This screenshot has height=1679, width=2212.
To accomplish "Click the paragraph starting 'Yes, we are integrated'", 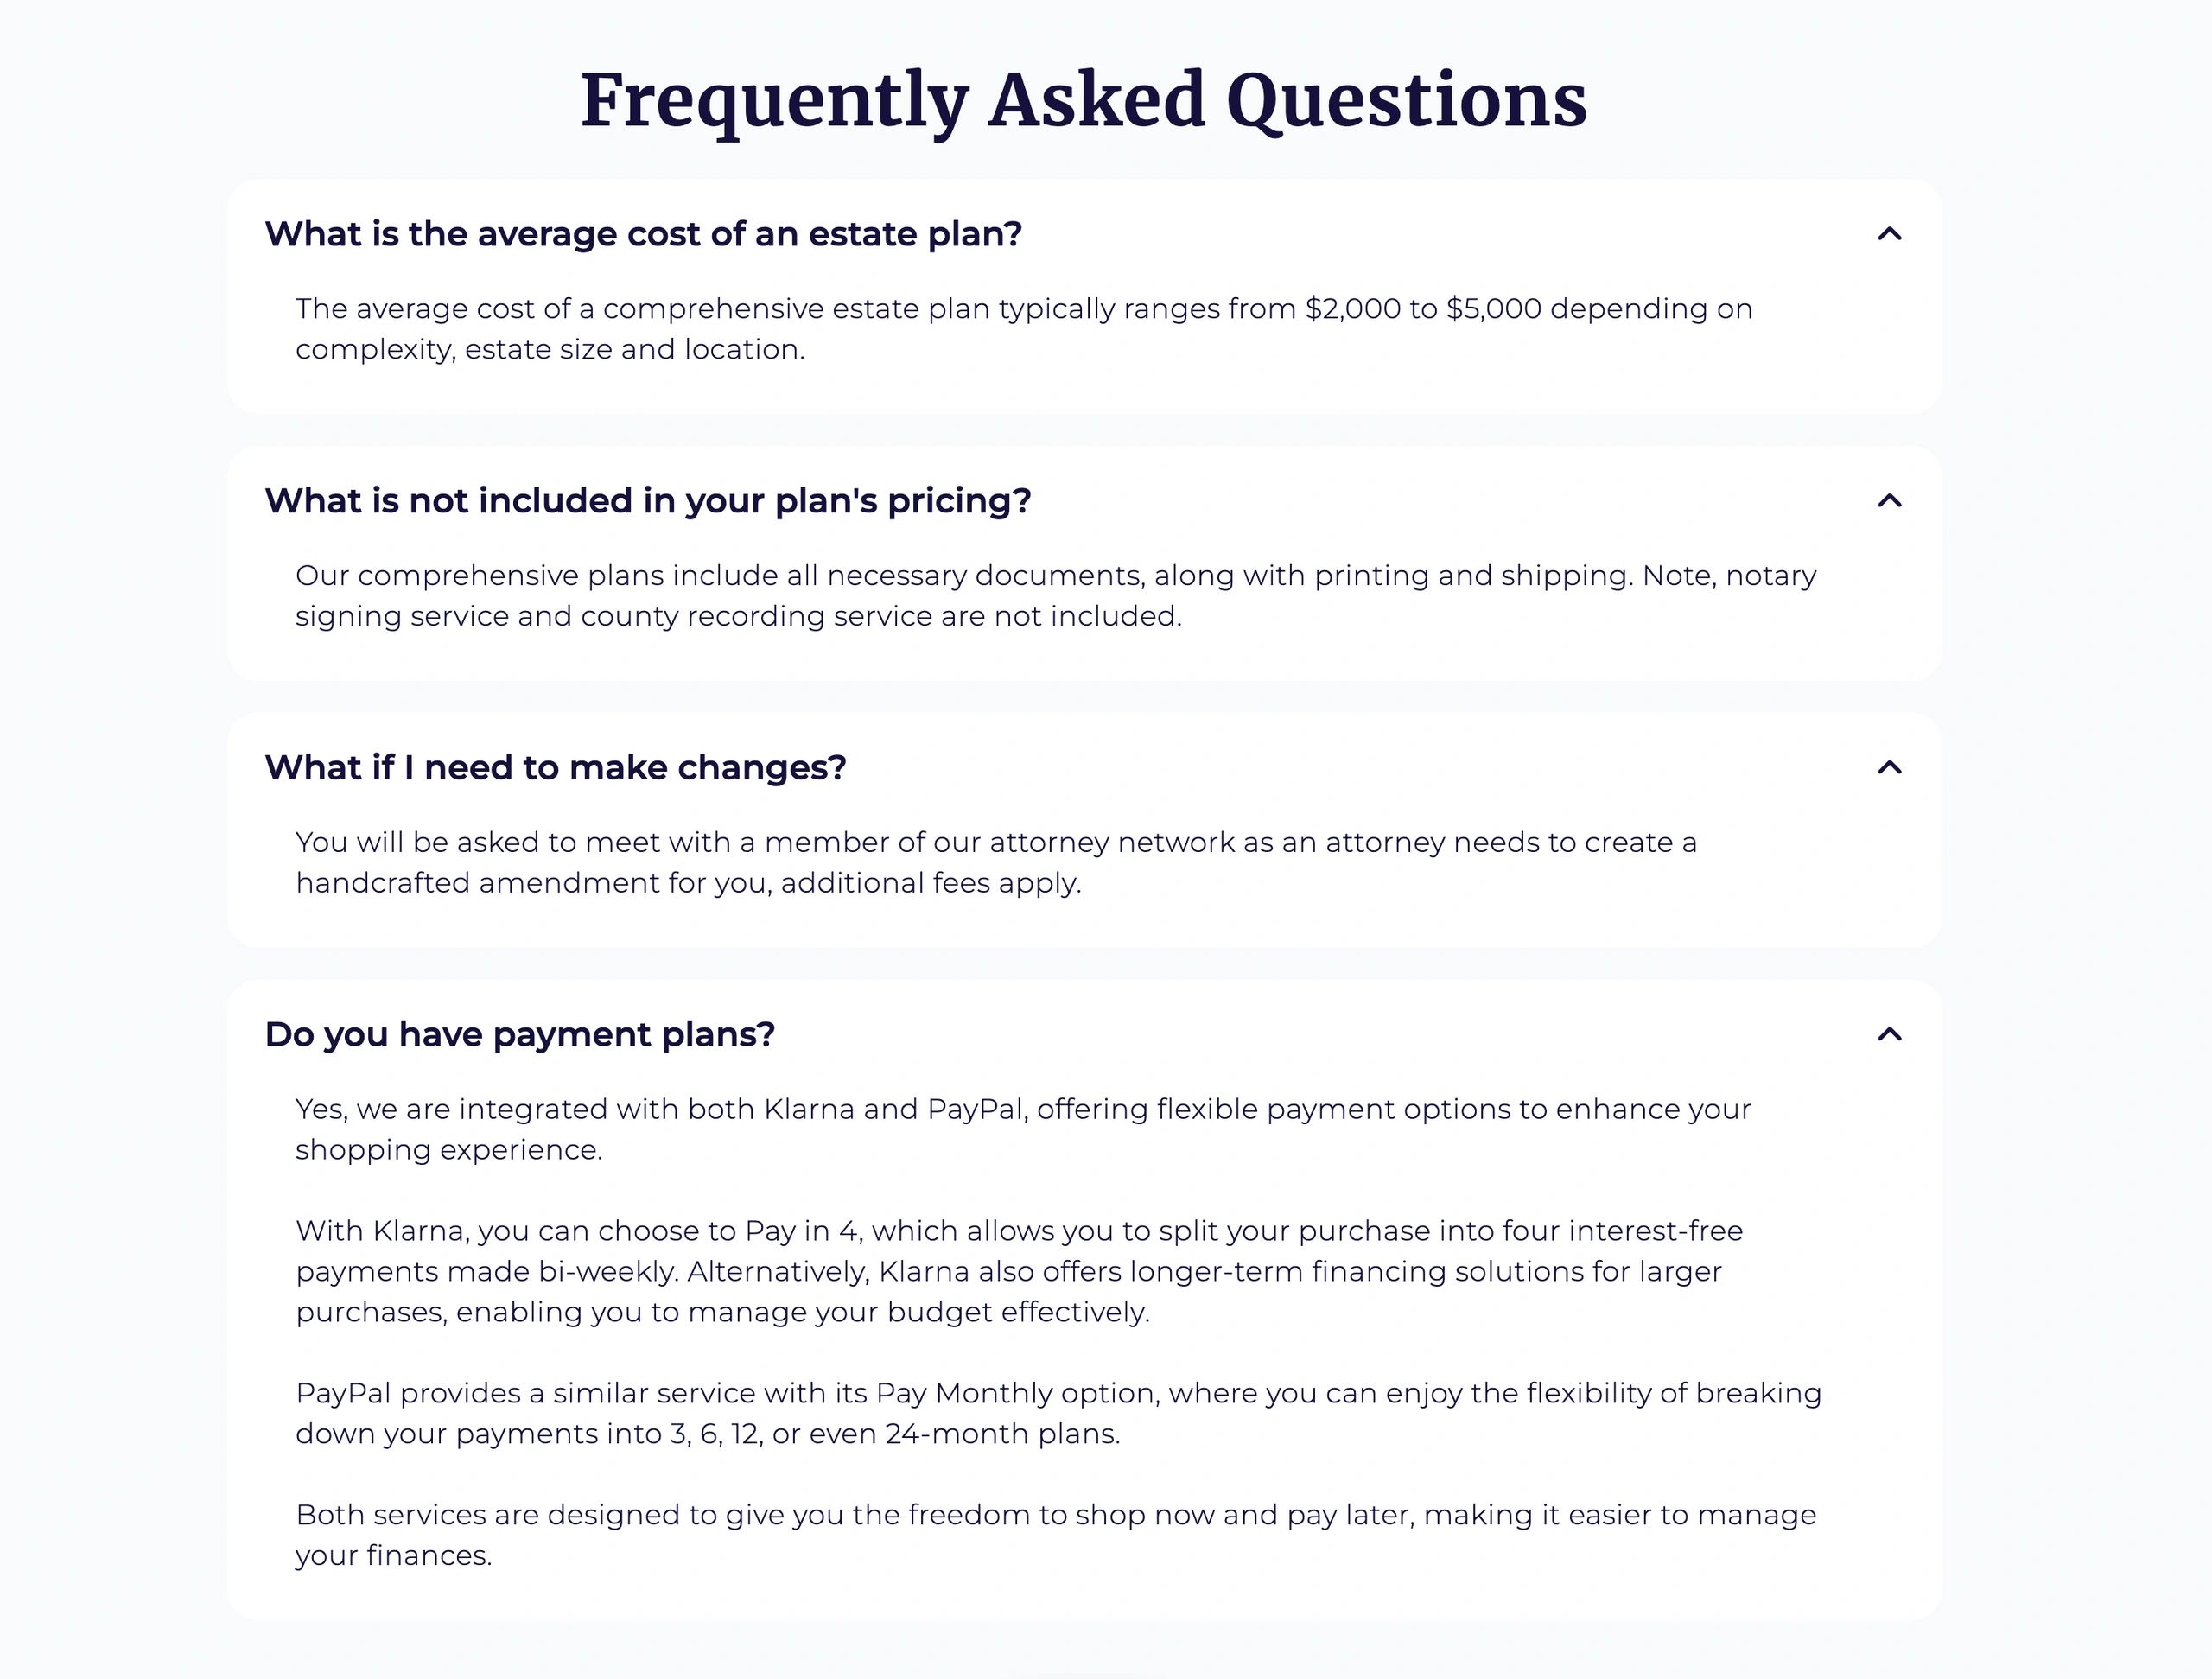I will coord(1022,1130).
